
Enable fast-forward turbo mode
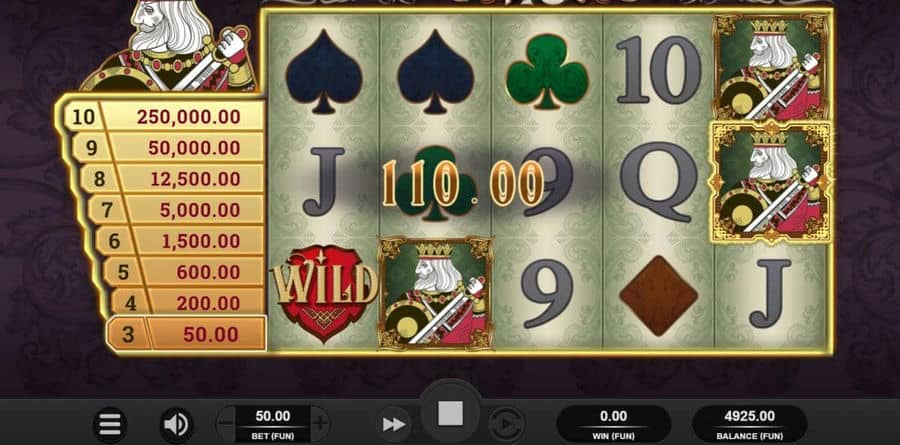394,425
